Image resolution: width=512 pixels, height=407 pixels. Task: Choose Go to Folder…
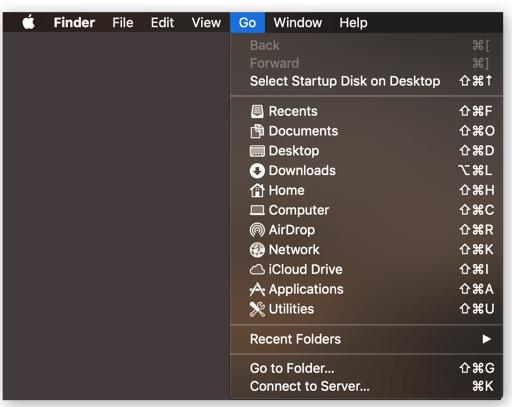pos(366,368)
